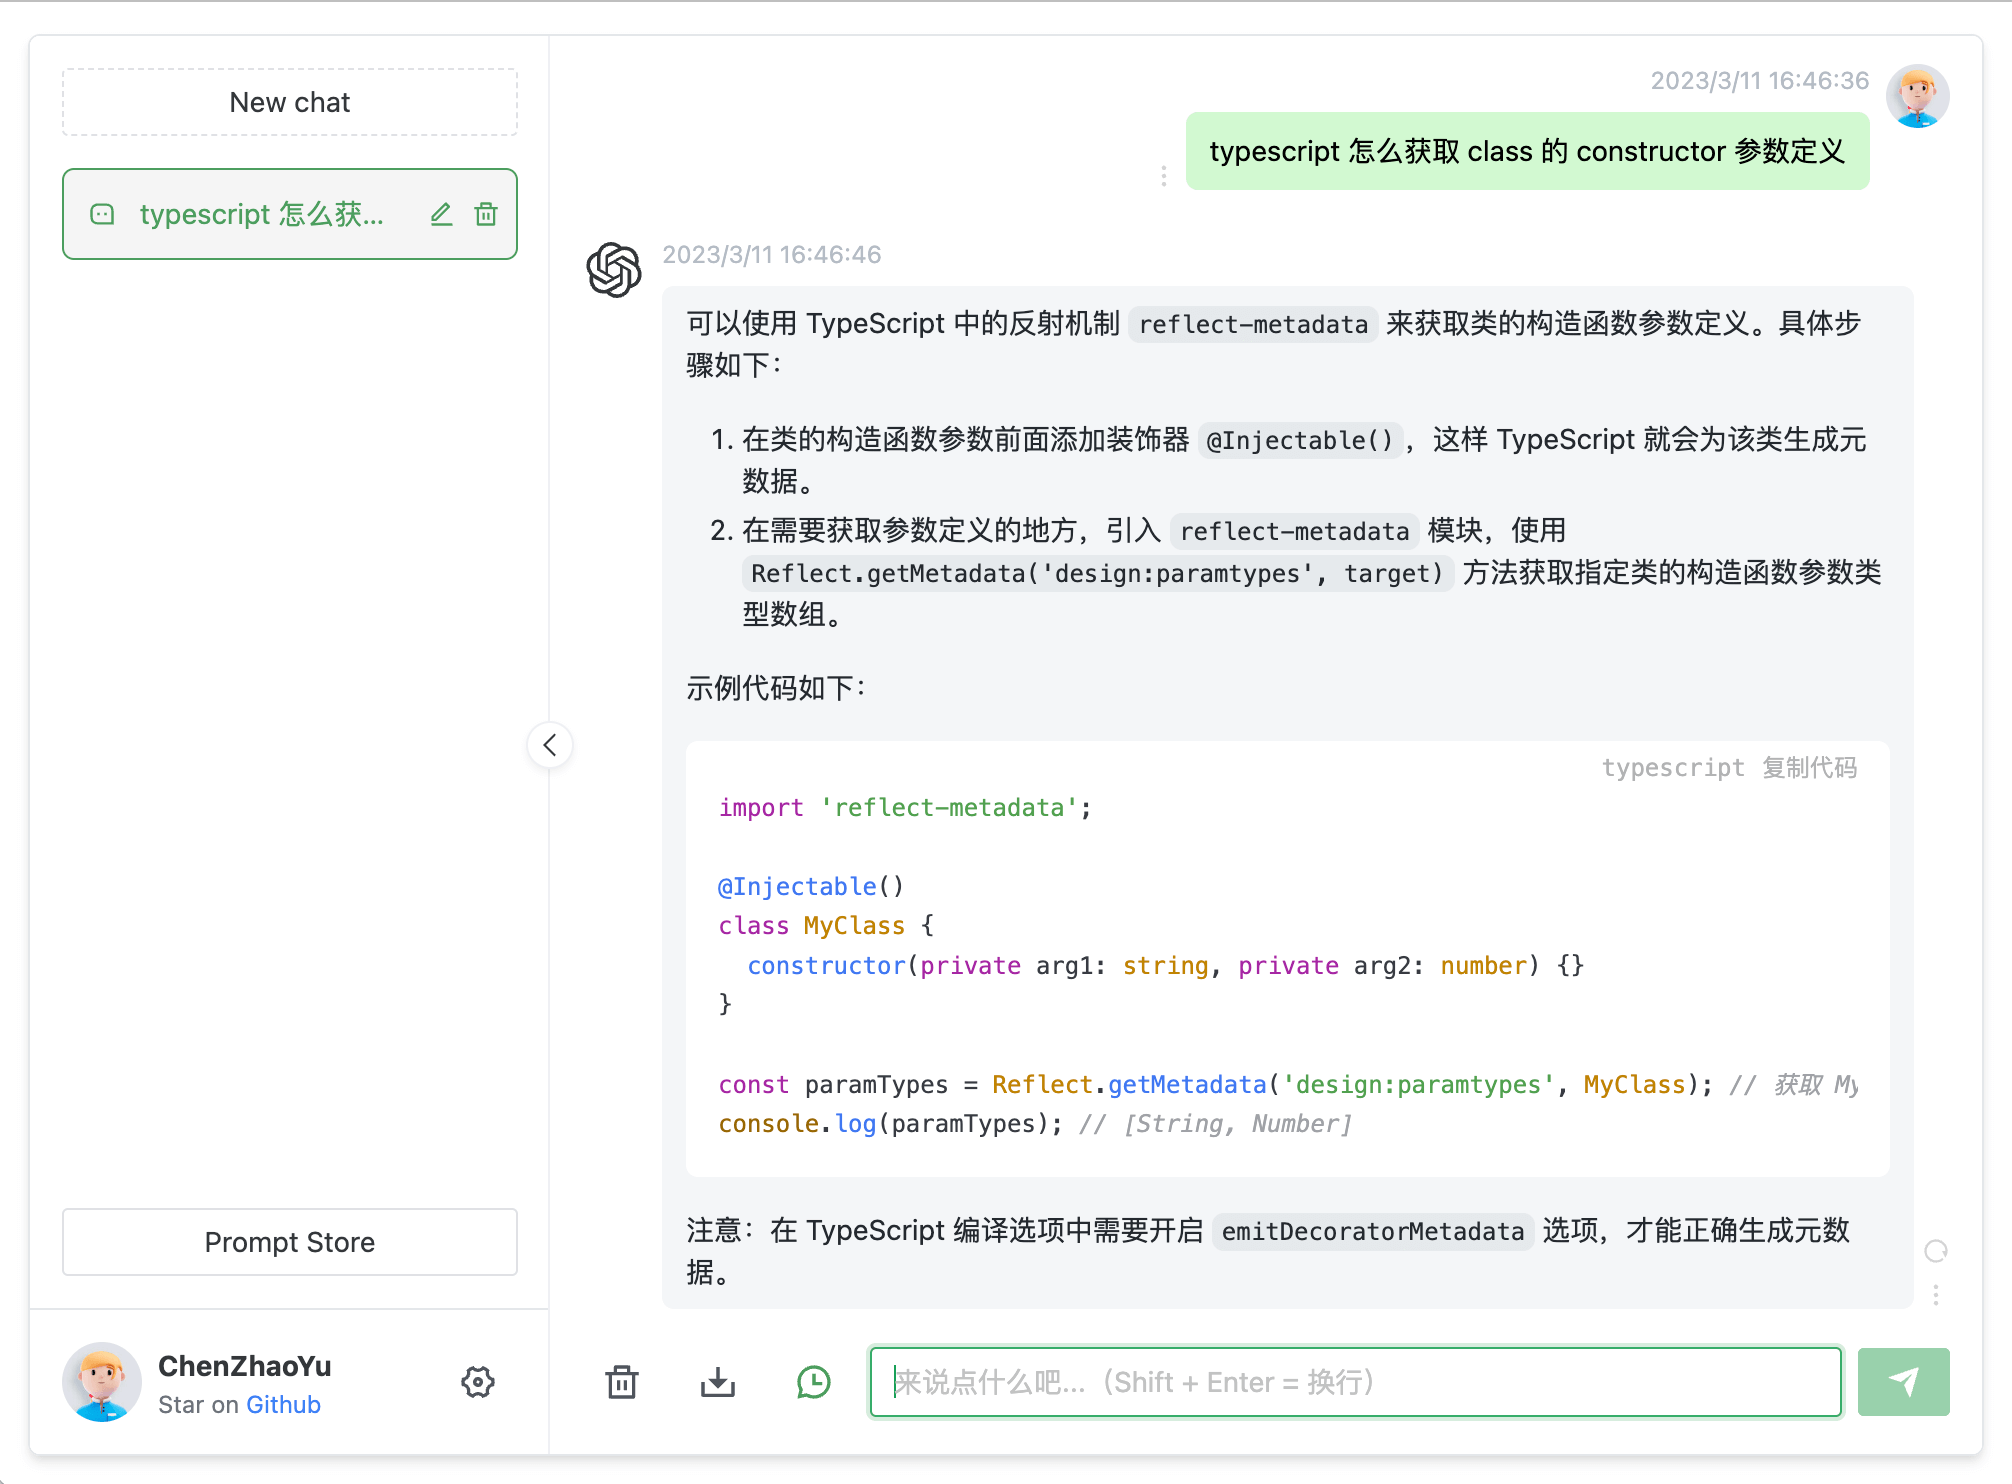
Task: Toggle the three-dot menu next to chat
Action: point(1164,177)
